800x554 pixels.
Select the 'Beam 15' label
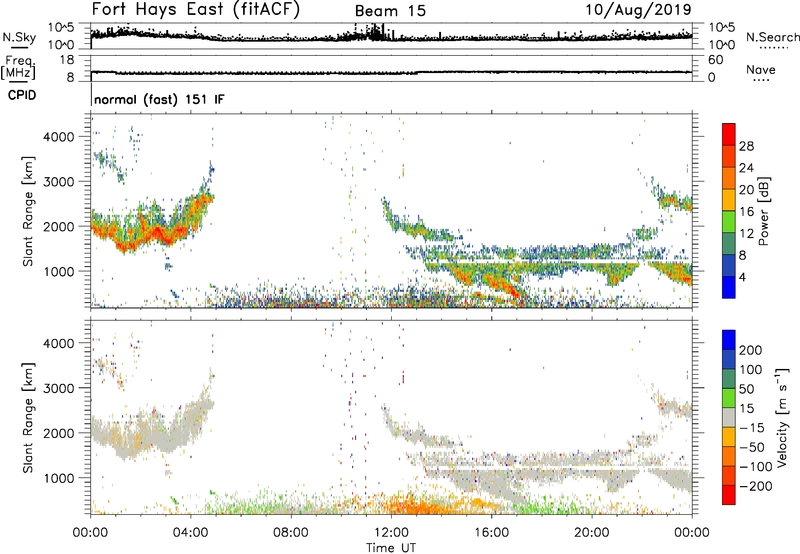(390, 11)
